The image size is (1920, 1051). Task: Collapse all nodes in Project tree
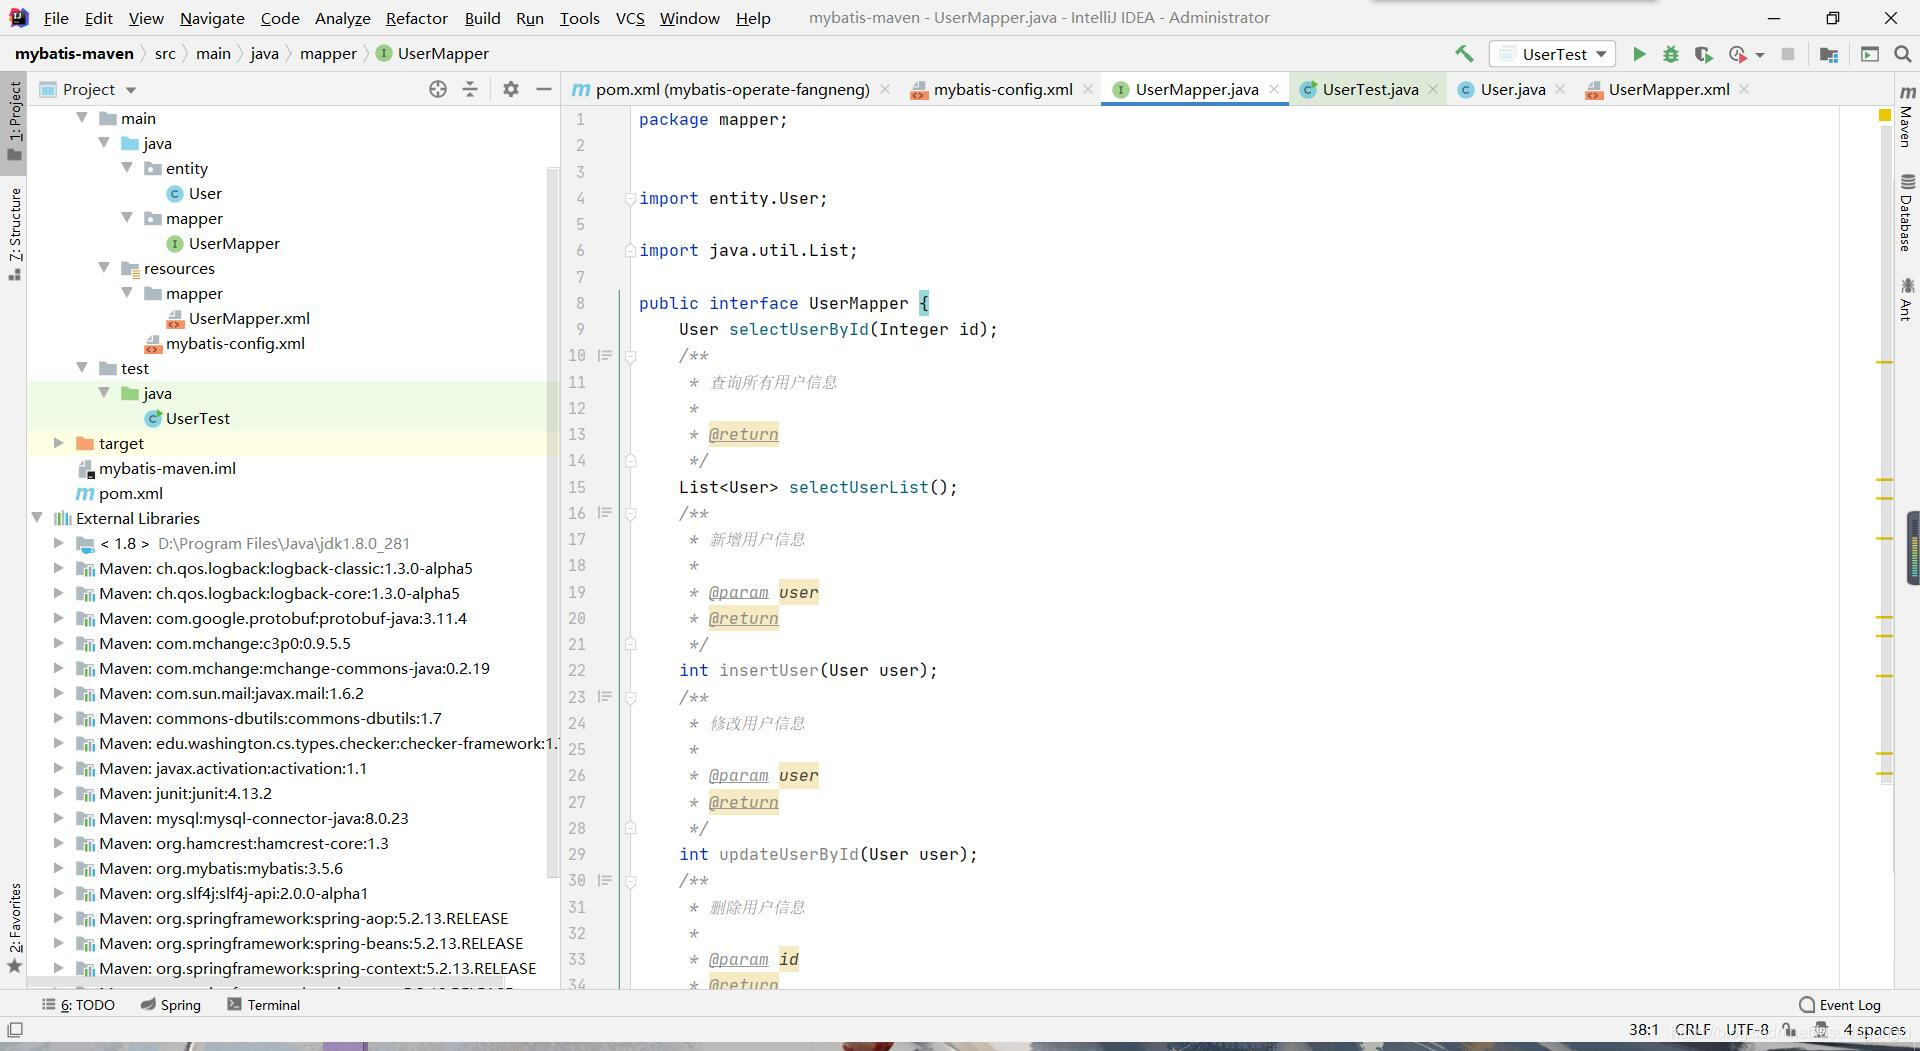point(470,89)
